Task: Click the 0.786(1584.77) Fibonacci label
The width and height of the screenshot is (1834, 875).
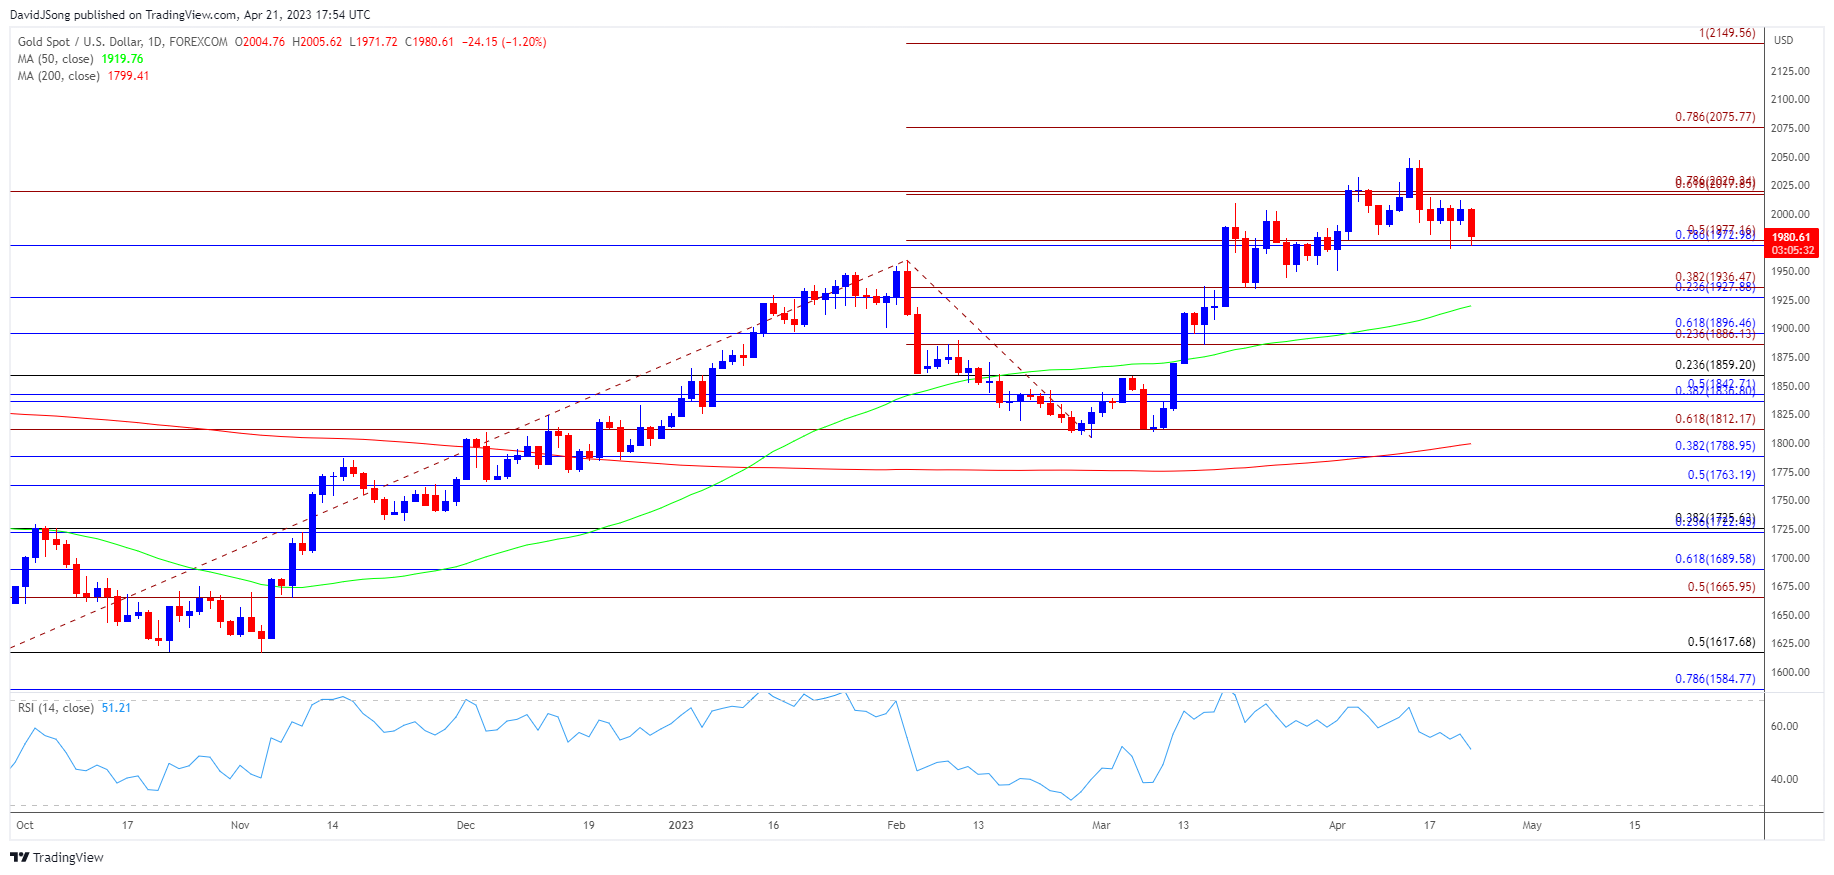Action: click(x=1715, y=679)
